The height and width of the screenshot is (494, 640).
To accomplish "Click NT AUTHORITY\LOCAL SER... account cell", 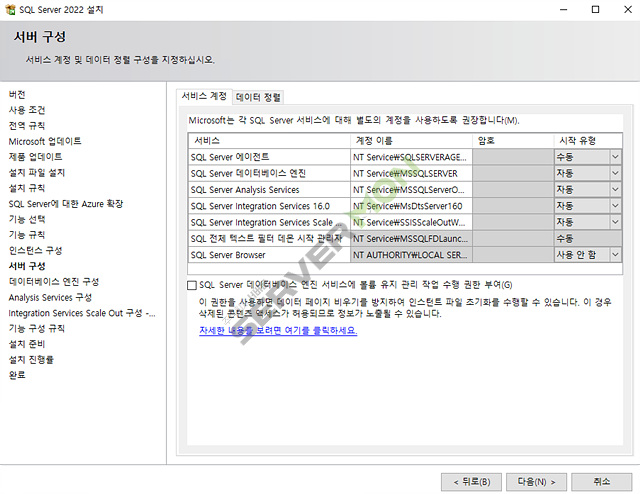I will coord(411,255).
